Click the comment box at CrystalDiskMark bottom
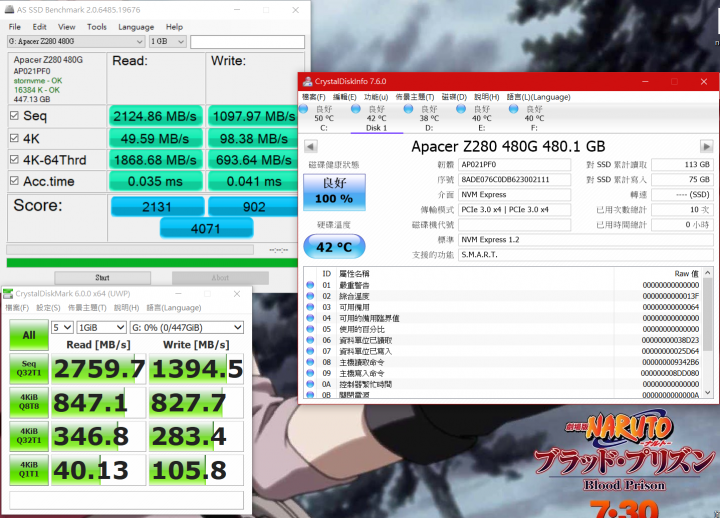The image size is (720, 518). [x=126, y=500]
